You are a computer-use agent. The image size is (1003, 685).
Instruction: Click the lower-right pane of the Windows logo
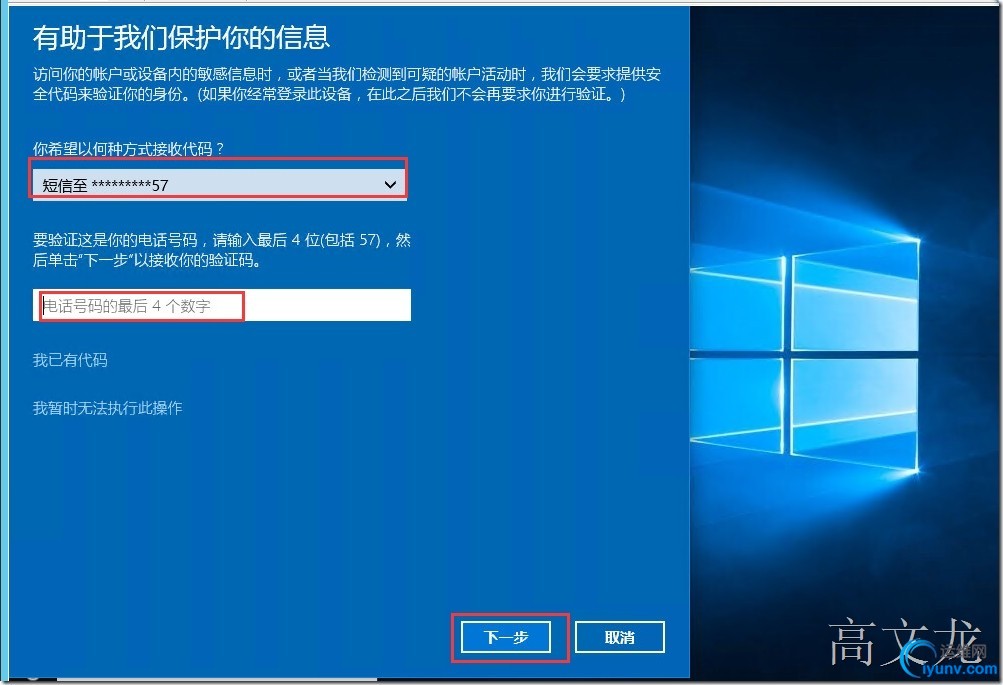click(856, 414)
